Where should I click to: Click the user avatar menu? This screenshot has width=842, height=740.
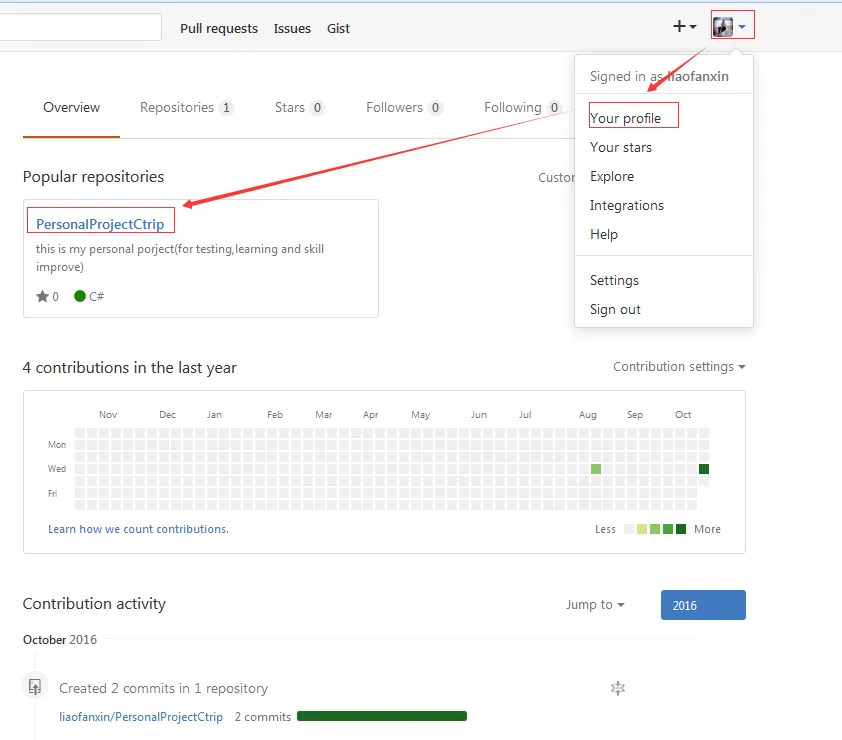tap(729, 26)
